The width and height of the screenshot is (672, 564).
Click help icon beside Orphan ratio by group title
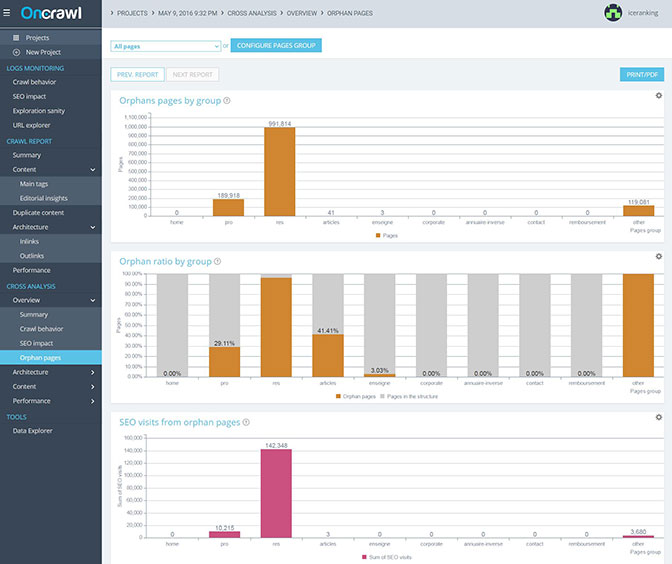click(x=217, y=261)
